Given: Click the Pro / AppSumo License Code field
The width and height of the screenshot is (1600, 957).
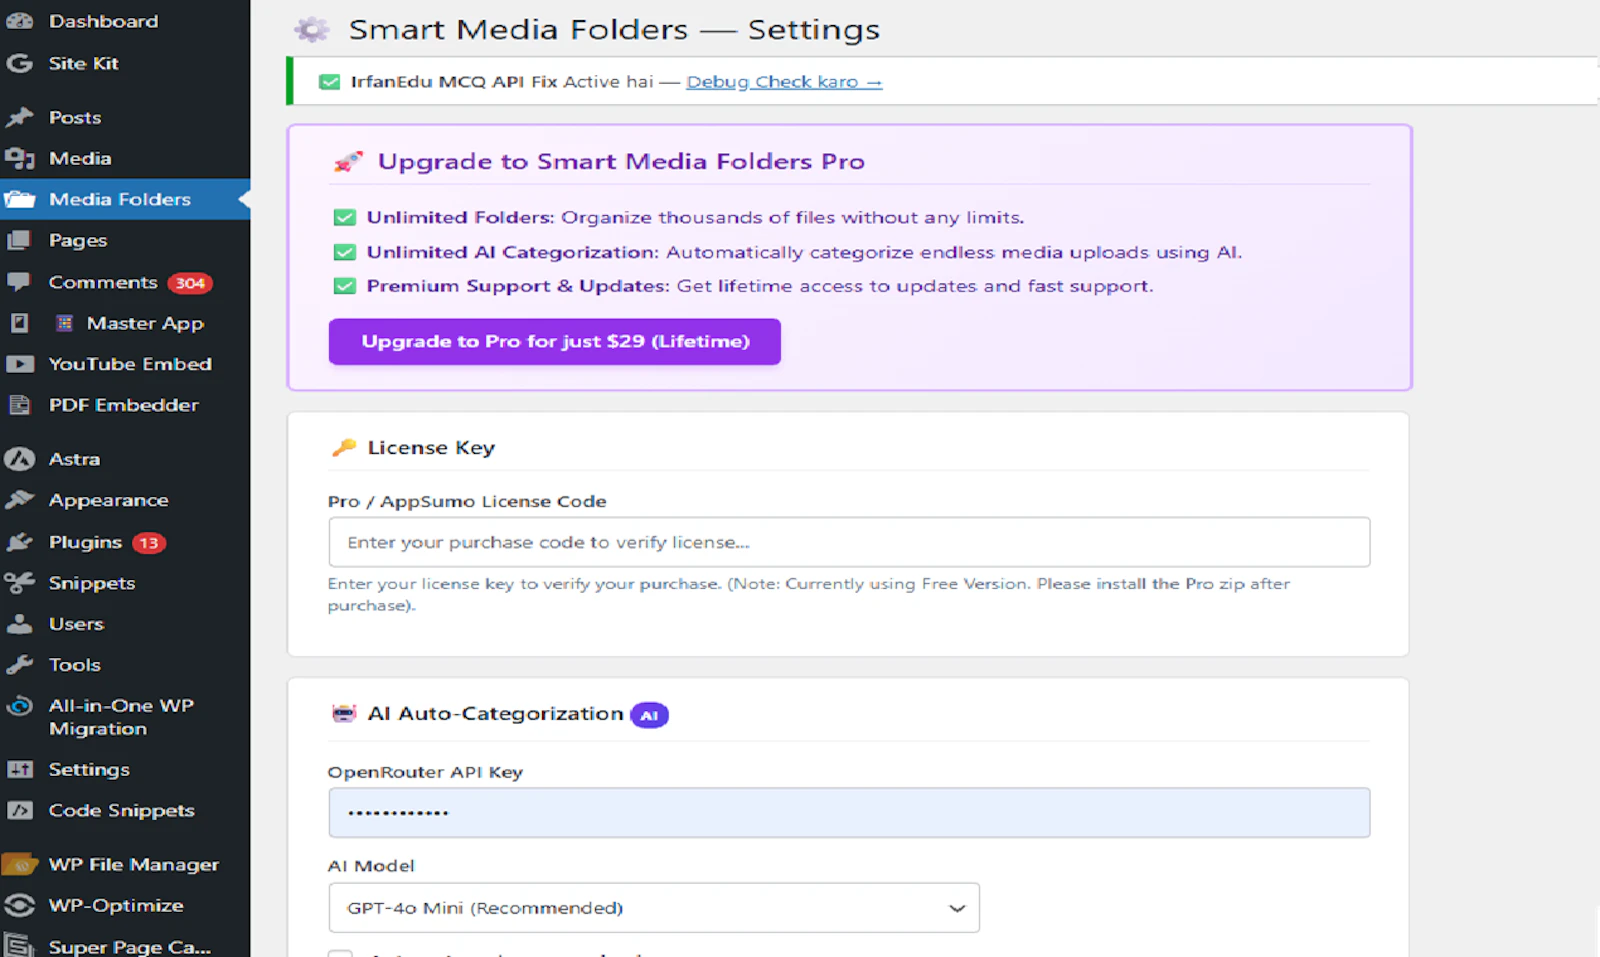Looking at the screenshot, I should [849, 542].
